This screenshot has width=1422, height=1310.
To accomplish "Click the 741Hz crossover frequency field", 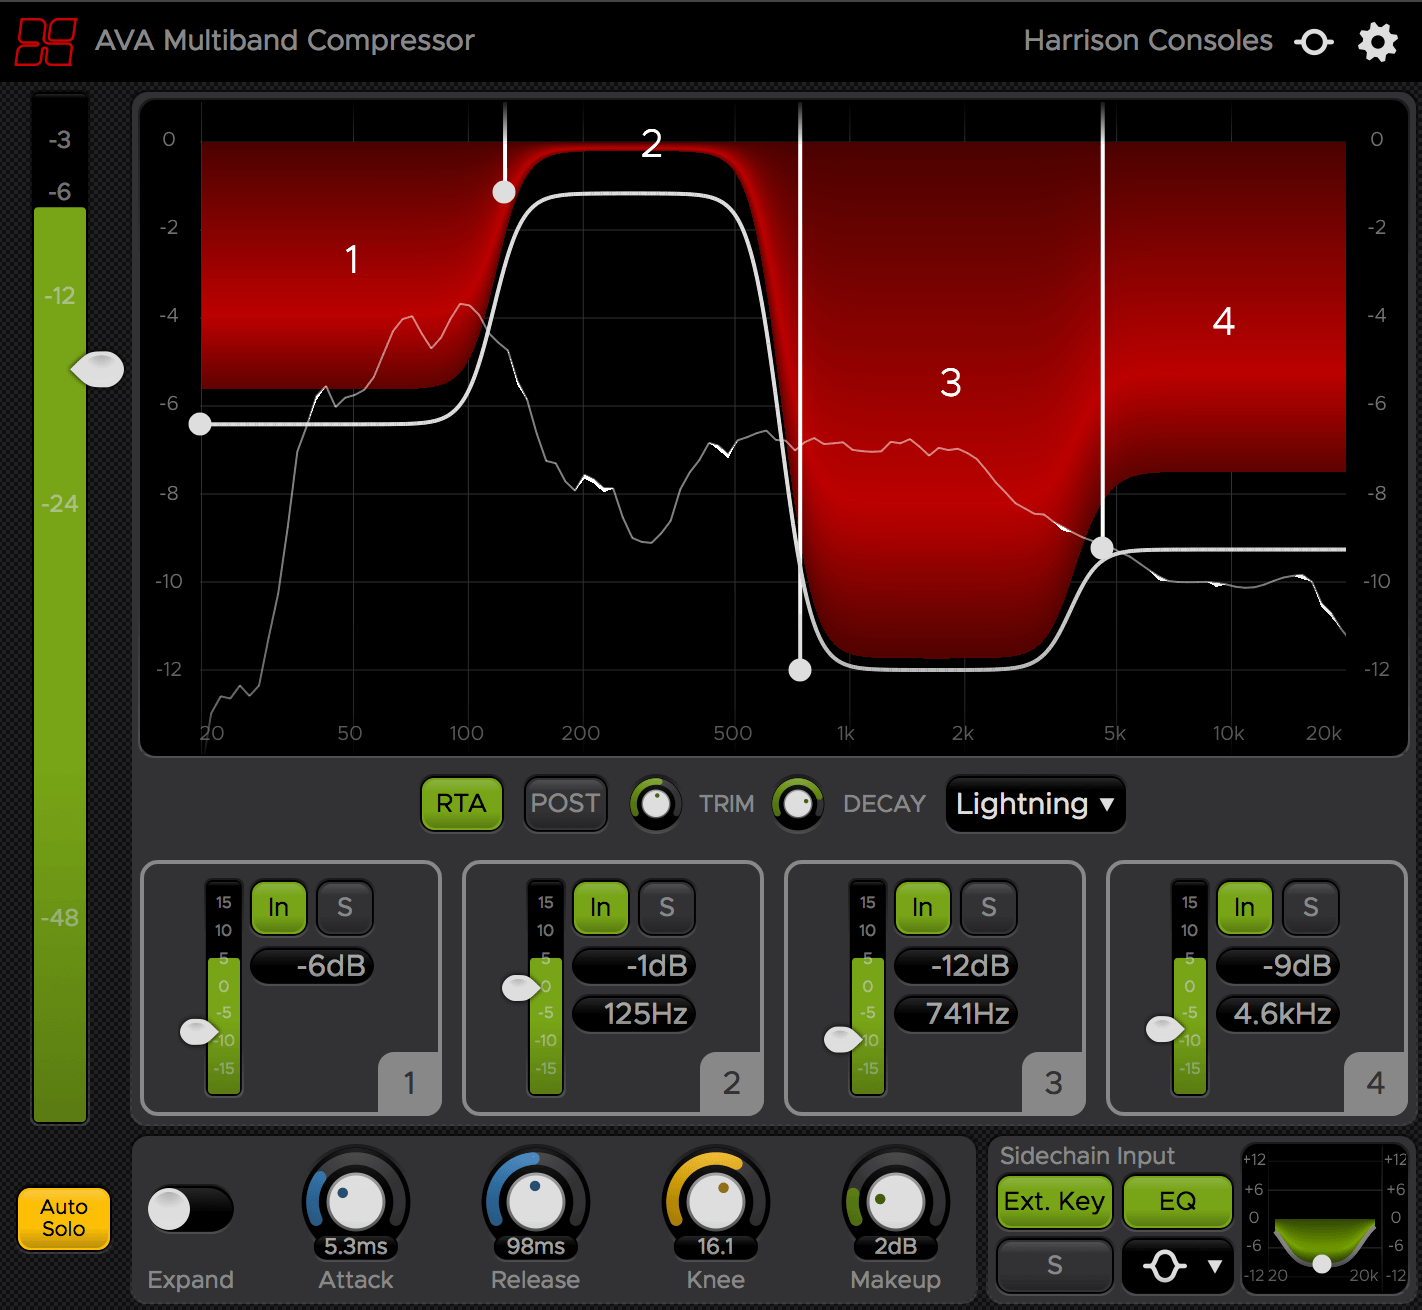I will (957, 1014).
